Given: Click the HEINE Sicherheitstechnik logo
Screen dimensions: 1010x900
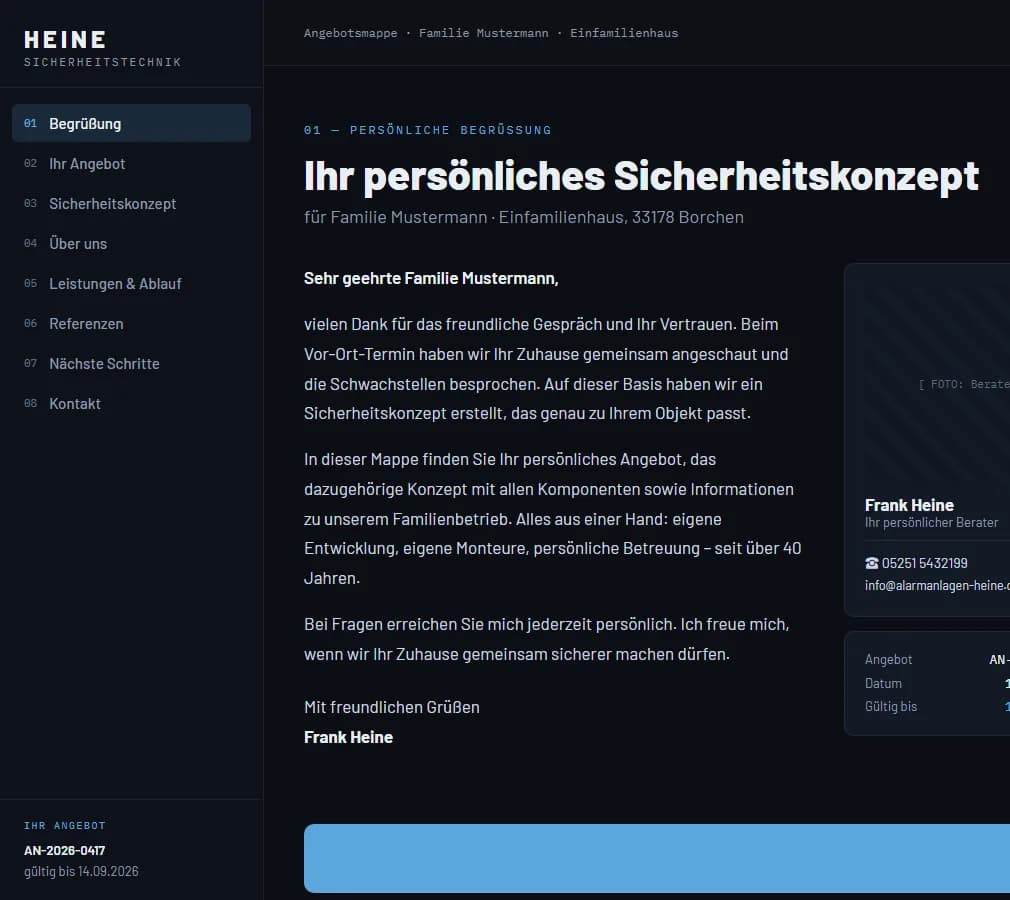Looking at the screenshot, I should [102, 48].
